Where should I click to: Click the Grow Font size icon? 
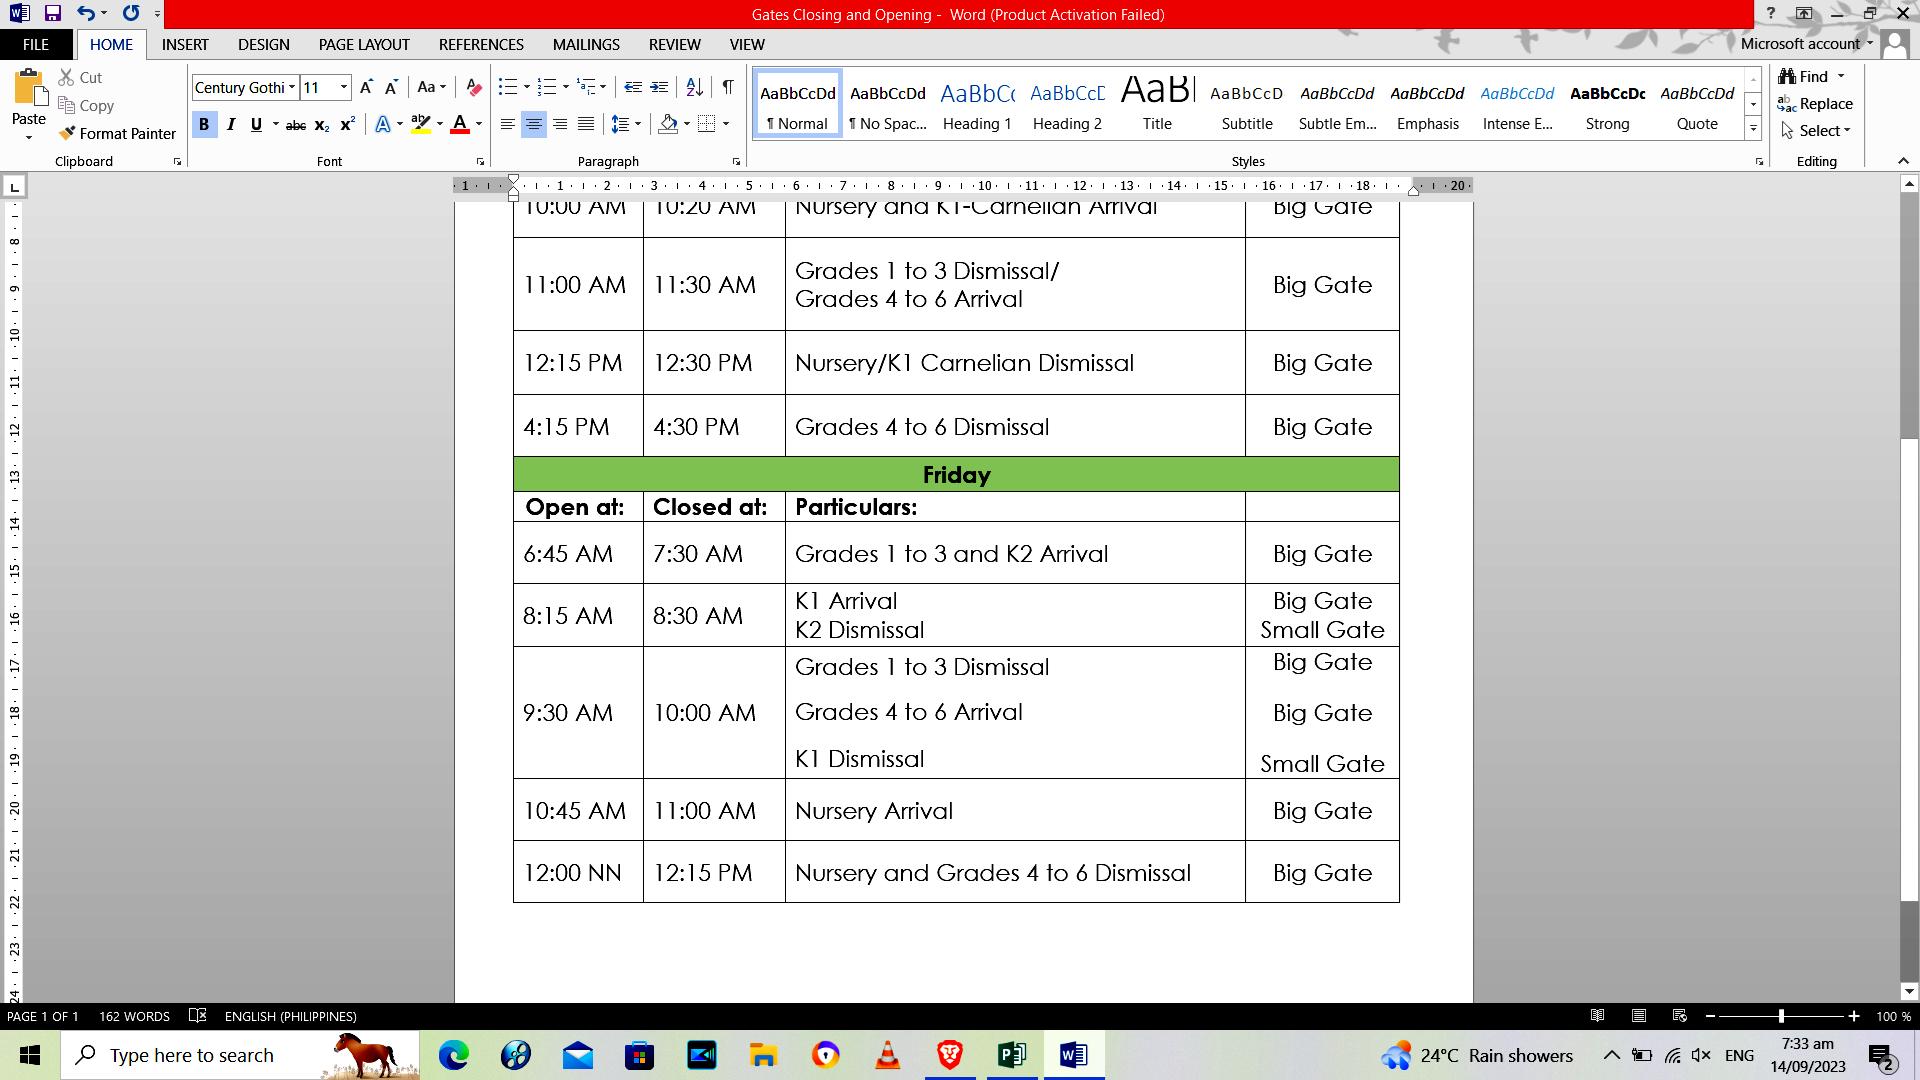[366, 87]
